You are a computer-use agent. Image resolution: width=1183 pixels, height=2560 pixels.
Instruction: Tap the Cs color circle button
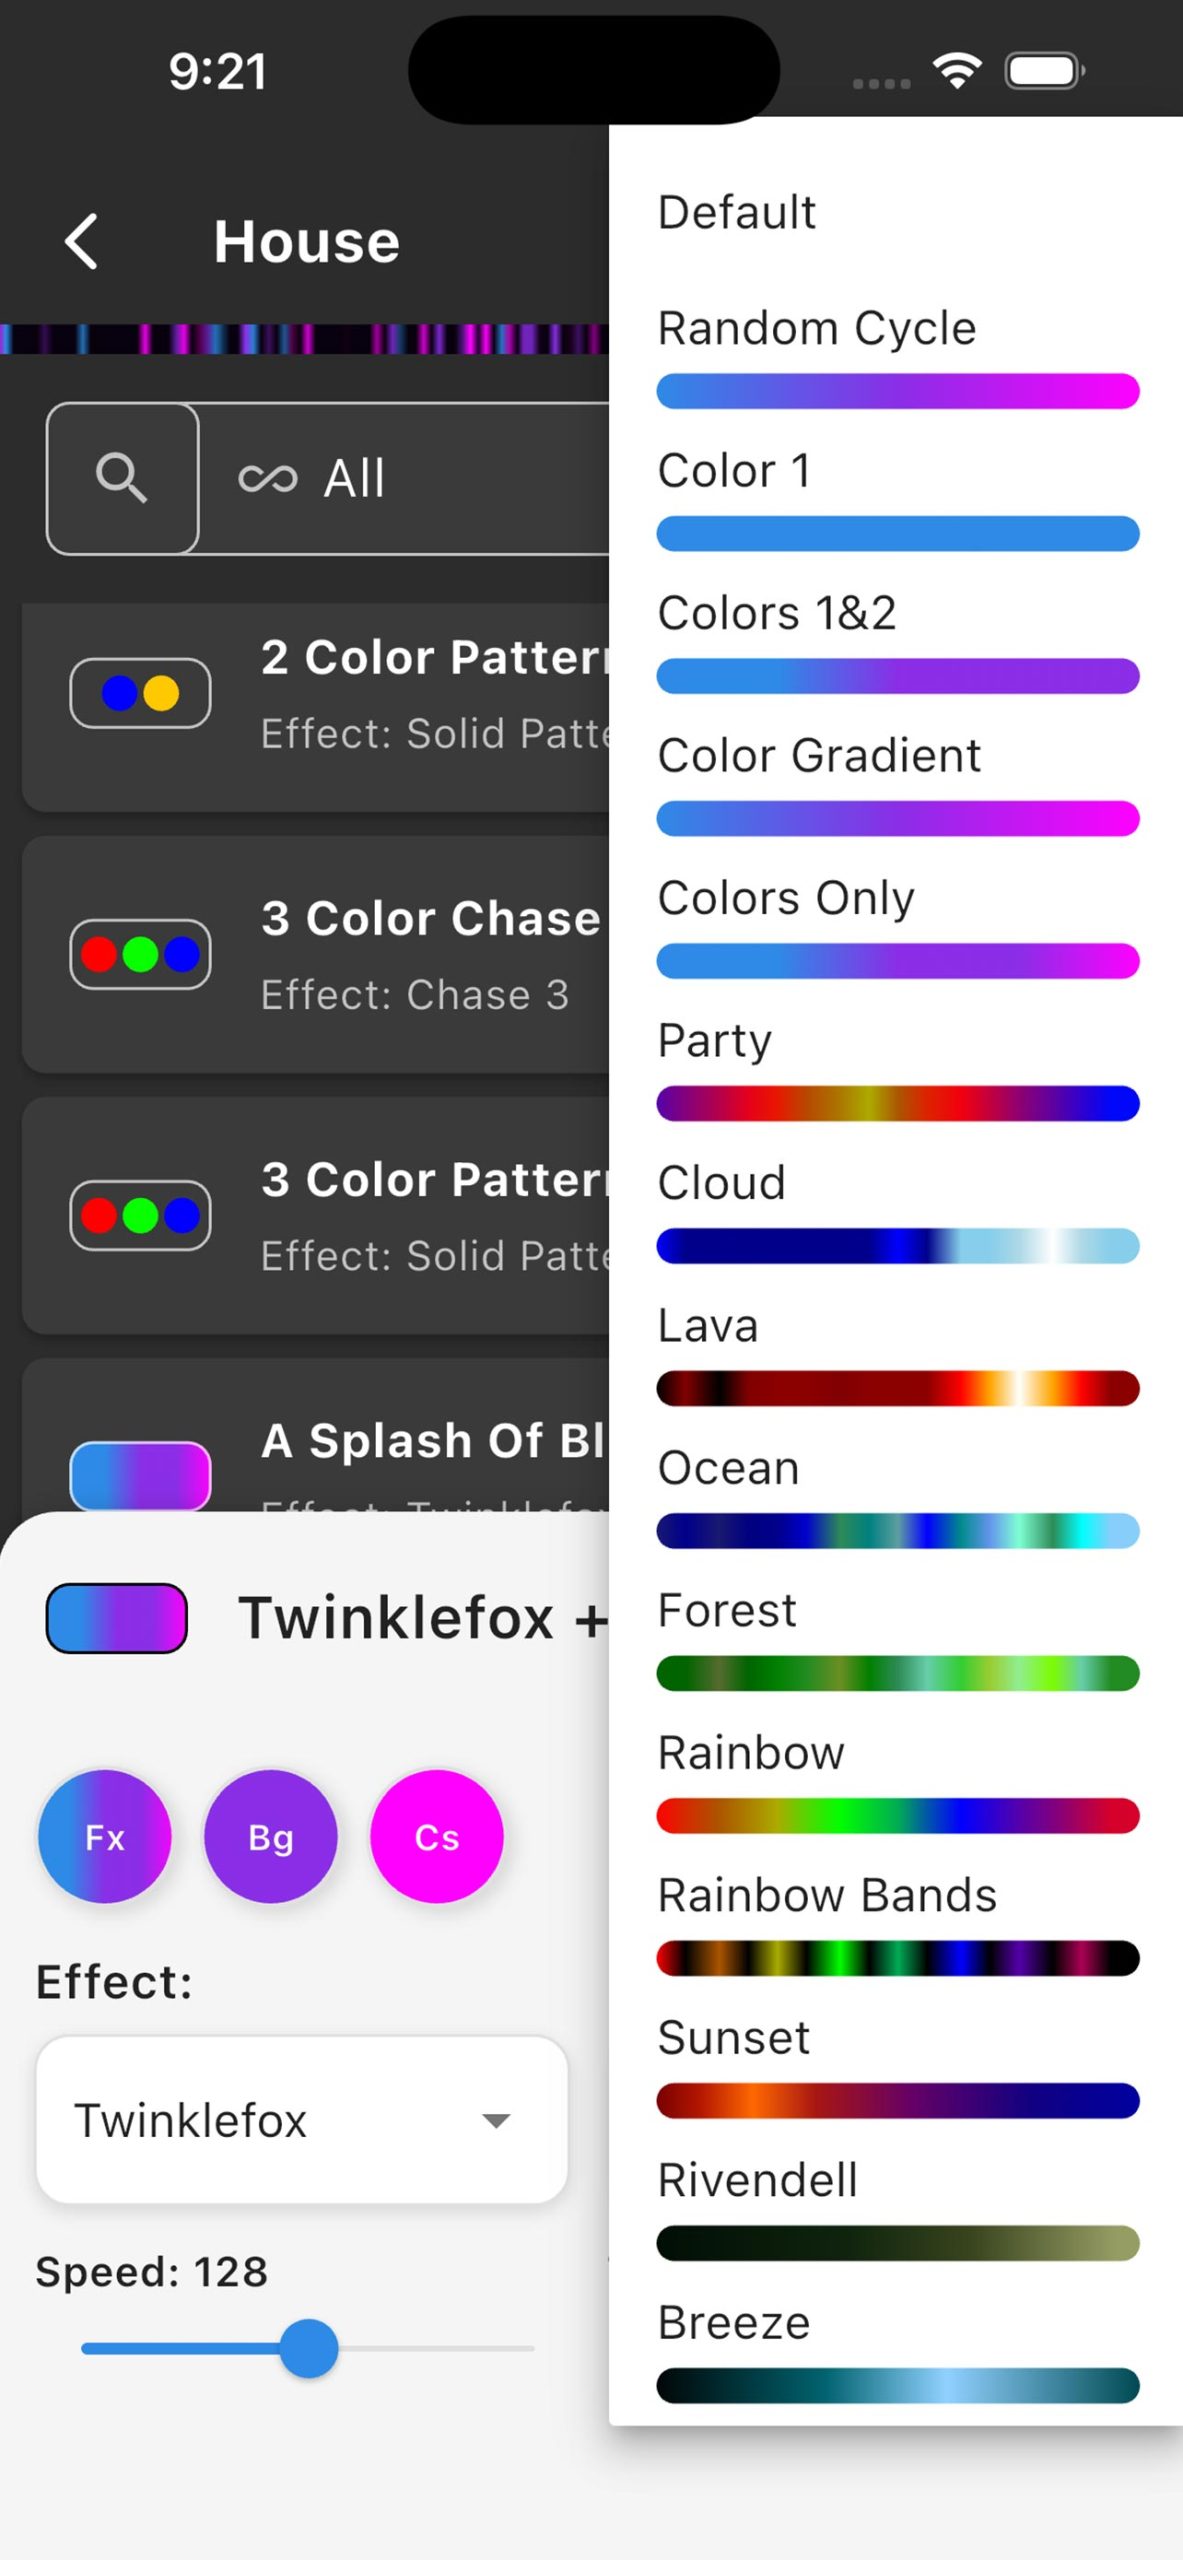click(x=437, y=1837)
